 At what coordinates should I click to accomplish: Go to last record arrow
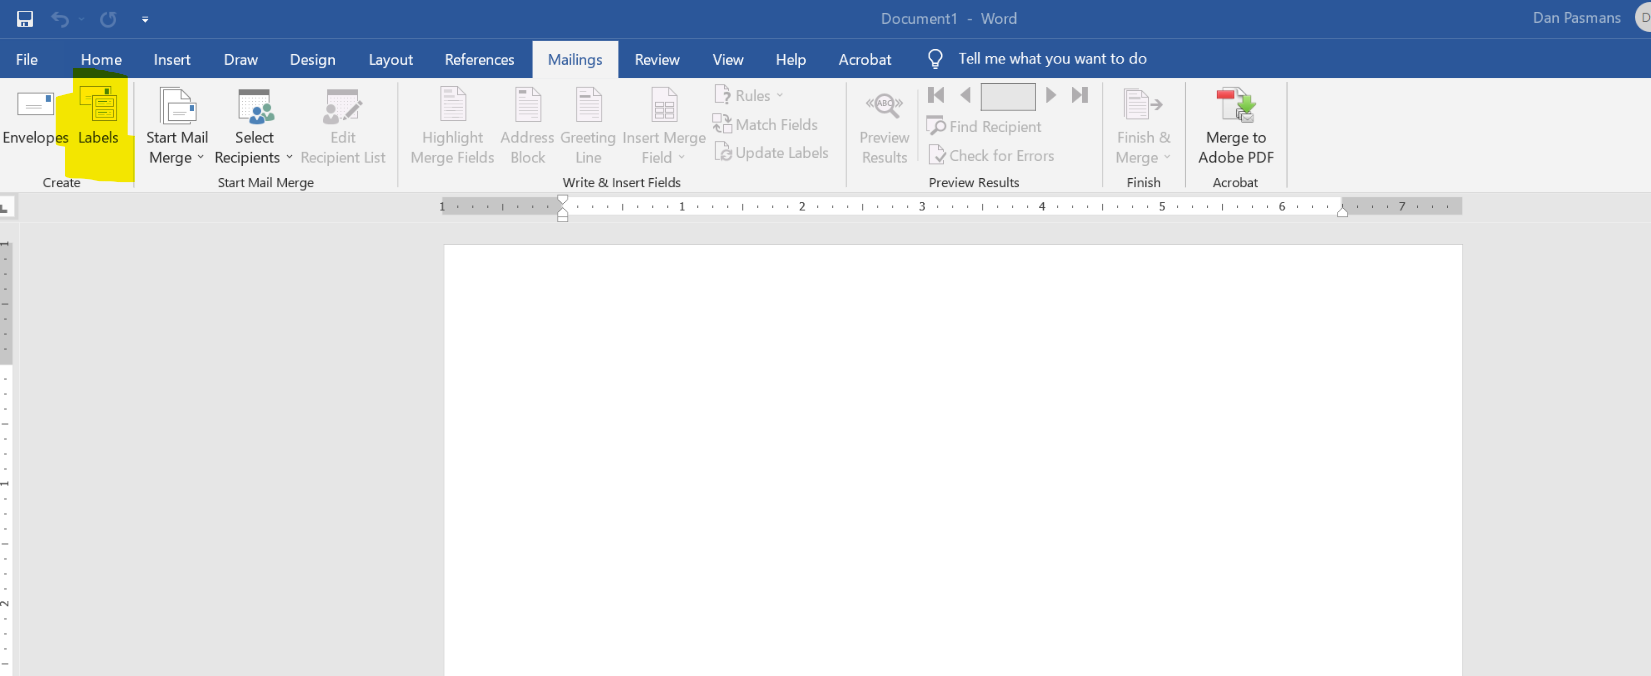click(1079, 95)
